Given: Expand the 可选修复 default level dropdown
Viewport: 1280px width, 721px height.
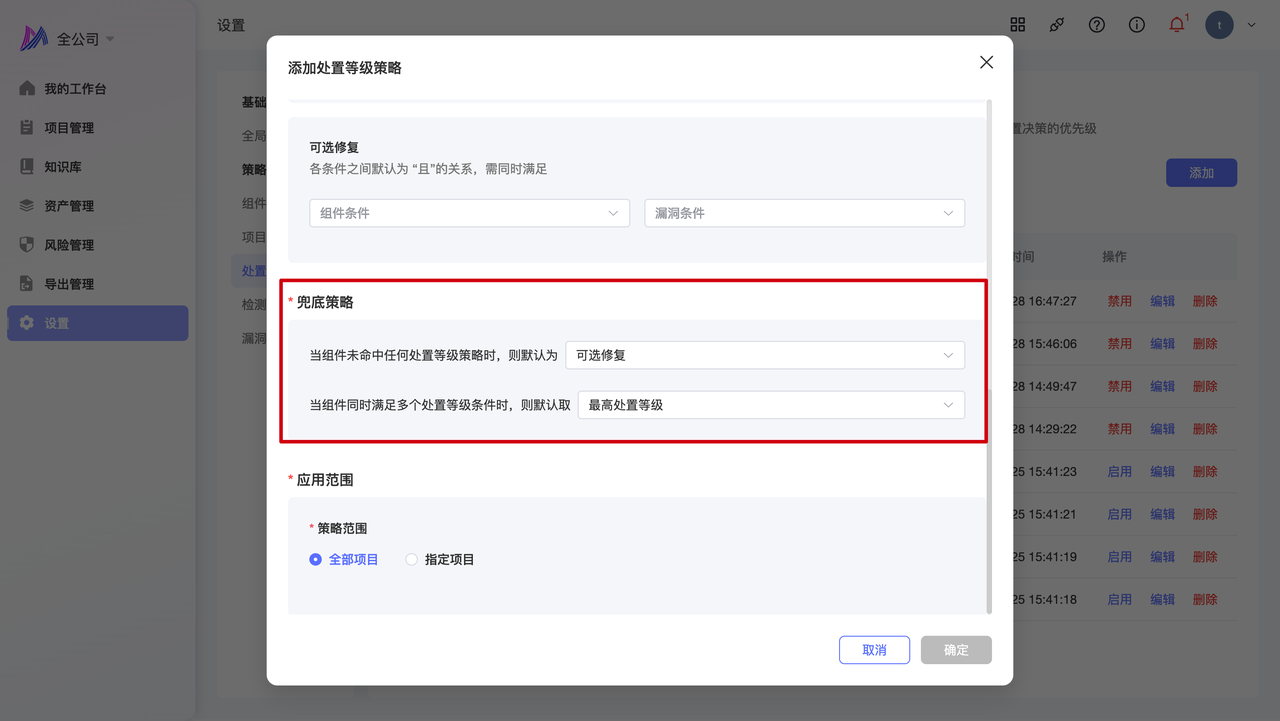Looking at the screenshot, I should click(x=764, y=355).
